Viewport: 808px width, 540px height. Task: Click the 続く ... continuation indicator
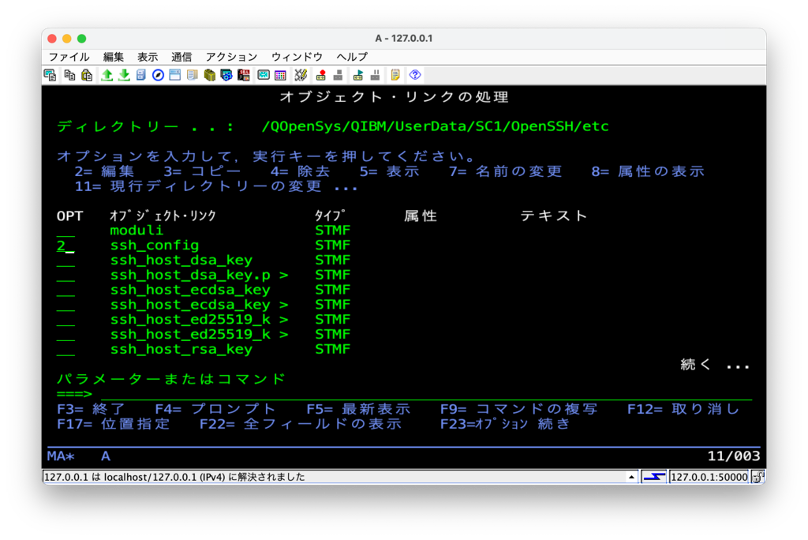(715, 365)
